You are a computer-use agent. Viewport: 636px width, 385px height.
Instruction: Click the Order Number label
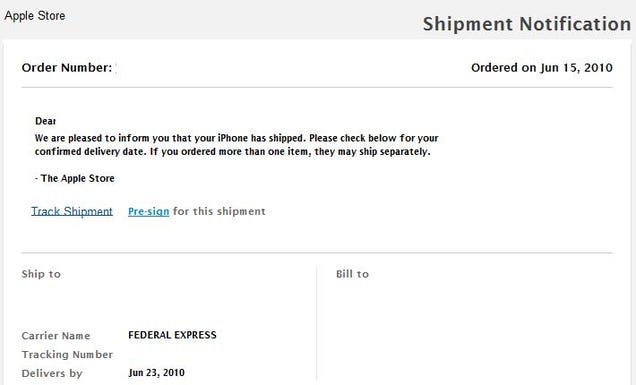point(67,68)
